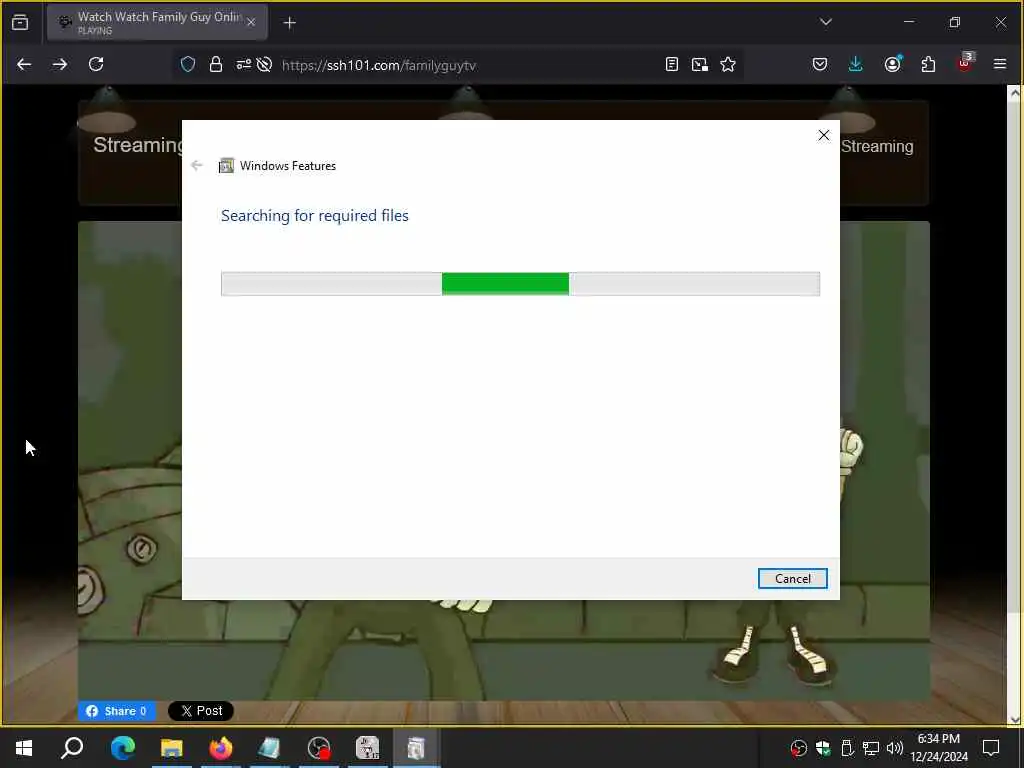
Task: Open the Firefox hamburger application menu
Action: [x=1000, y=64]
